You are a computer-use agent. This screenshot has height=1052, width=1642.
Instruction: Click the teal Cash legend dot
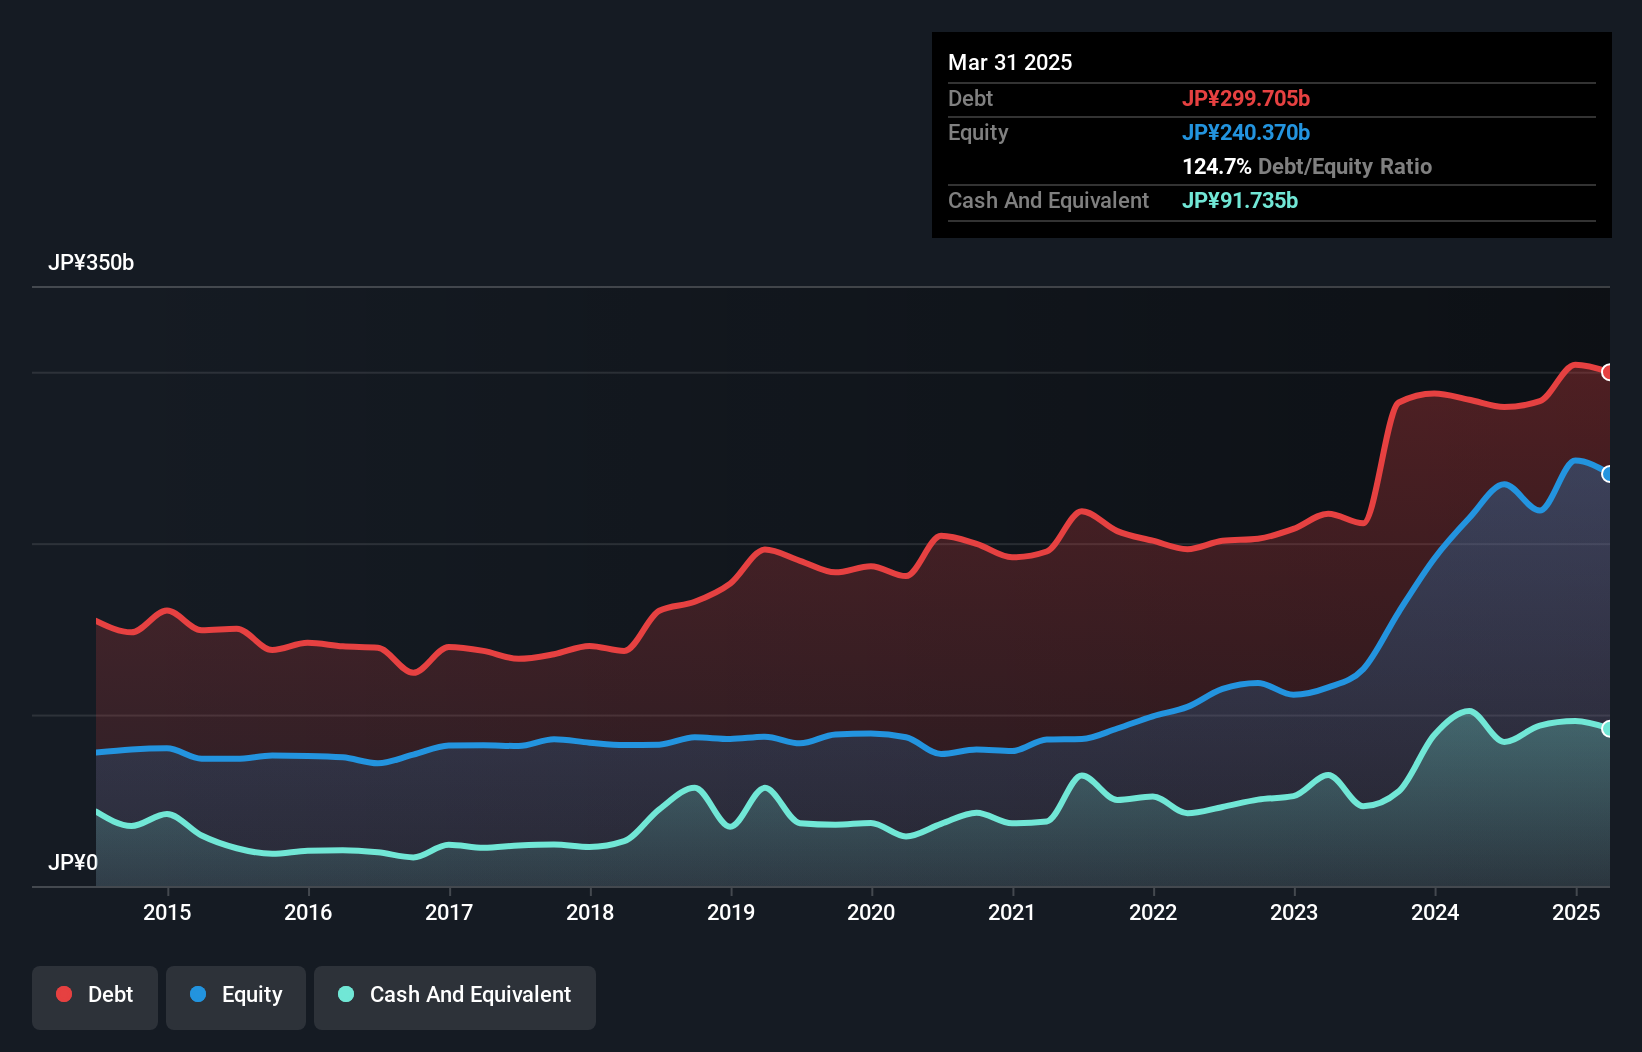(x=346, y=994)
